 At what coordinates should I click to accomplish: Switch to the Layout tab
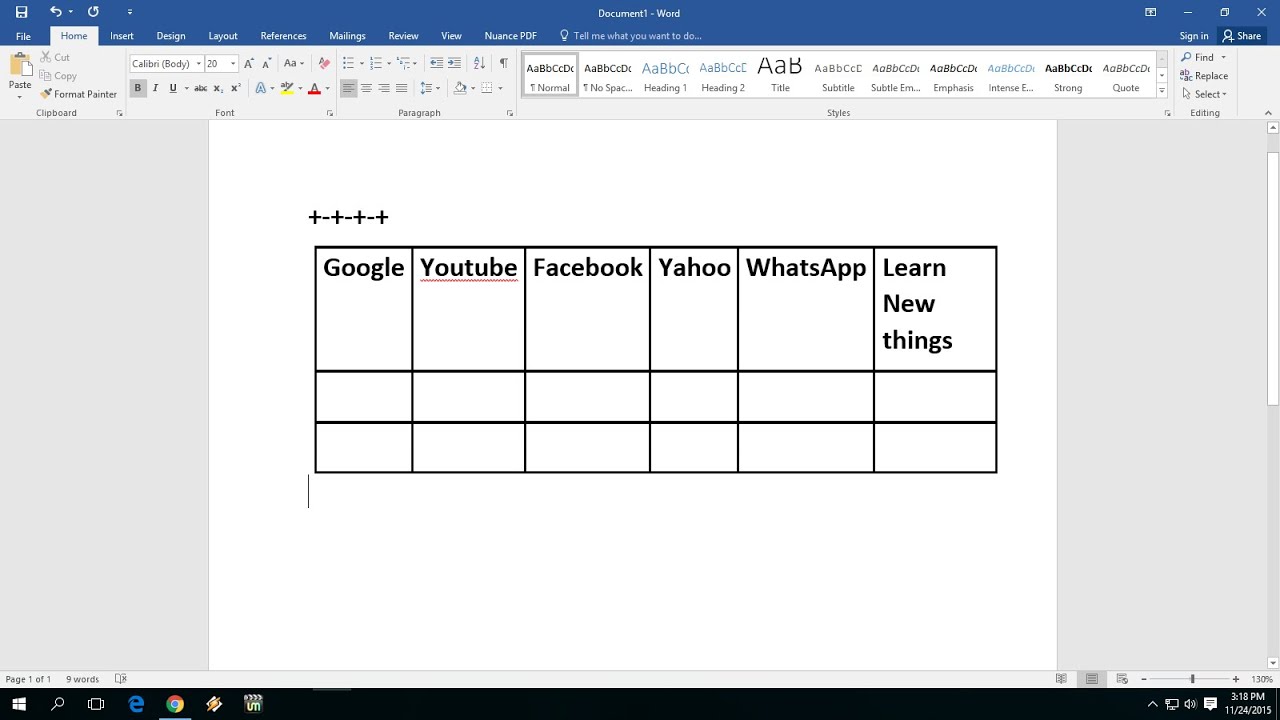[x=223, y=36]
